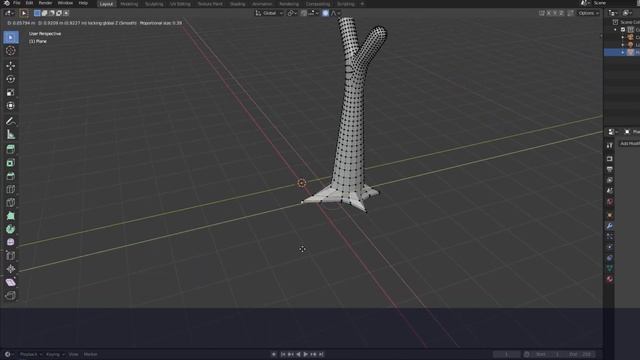Open the Editor Type dropdown in viewport header
Image resolution: width=640 pixels, height=360 pixels.
pyautogui.click(x=9, y=13)
